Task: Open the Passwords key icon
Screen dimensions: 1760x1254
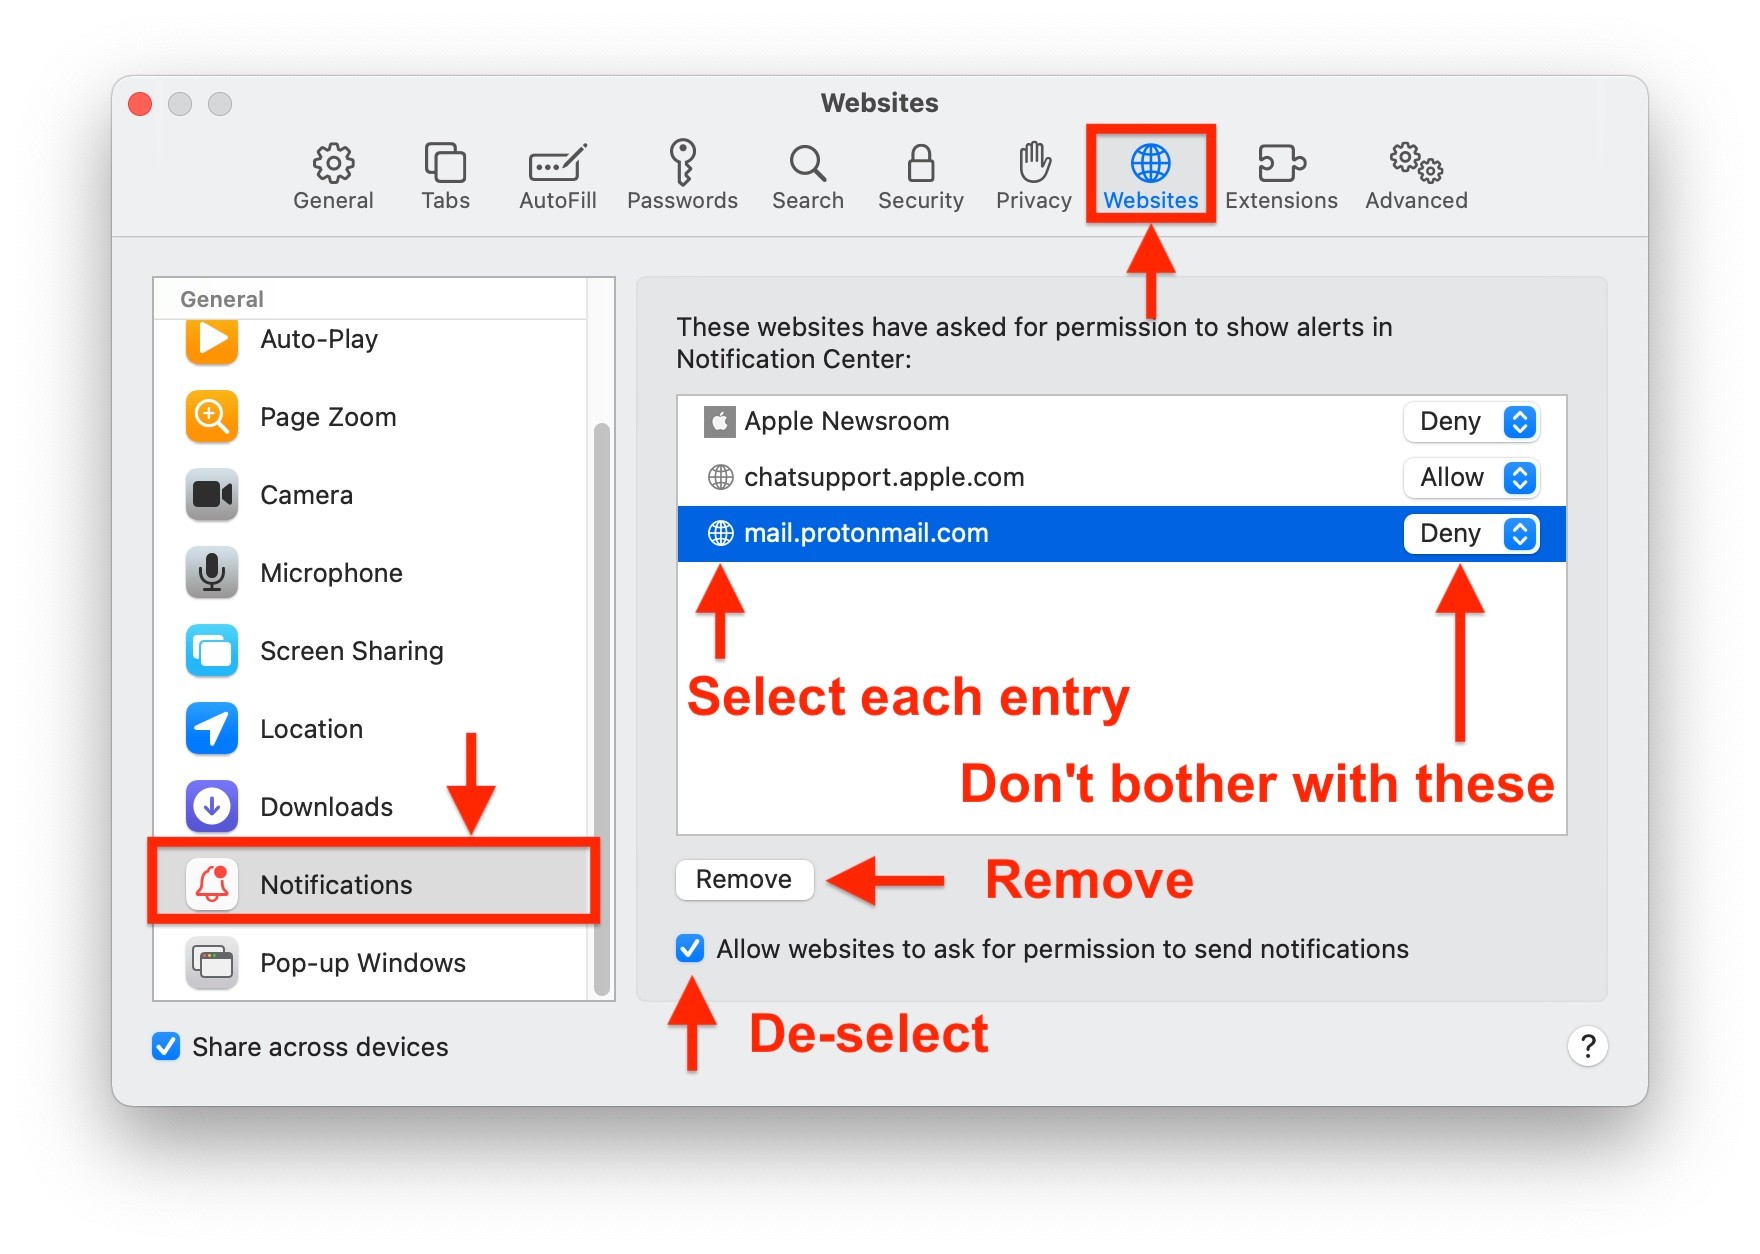Action: coord(682,162)
